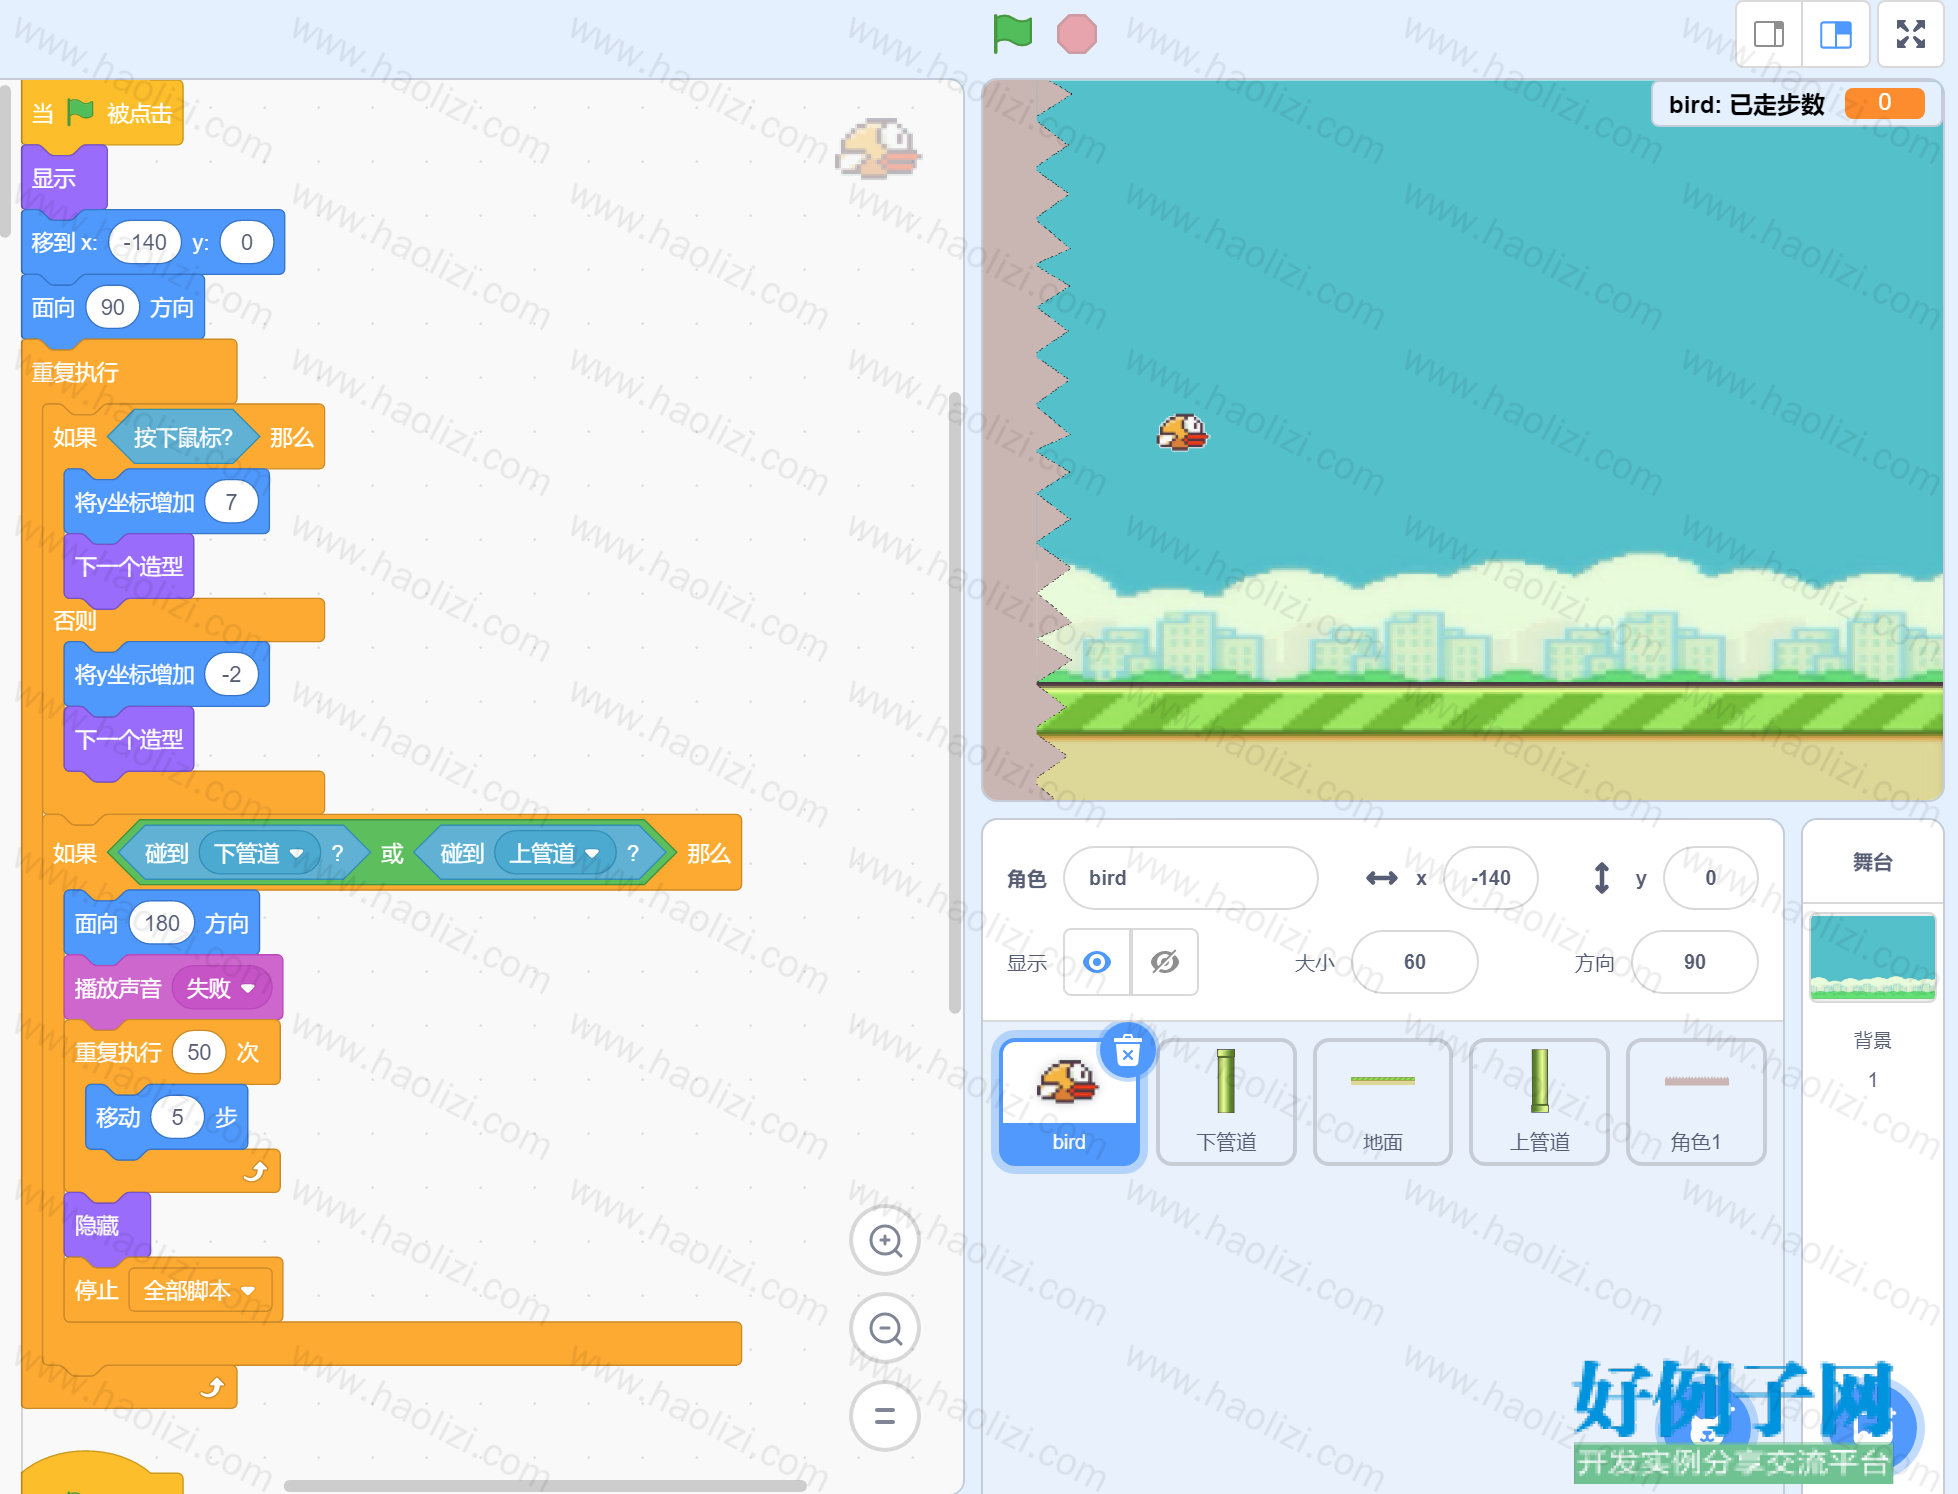This screenshot has width=1958, height=1494.
Task: Edit the sprite y position field
Action: pos(1711,878)
